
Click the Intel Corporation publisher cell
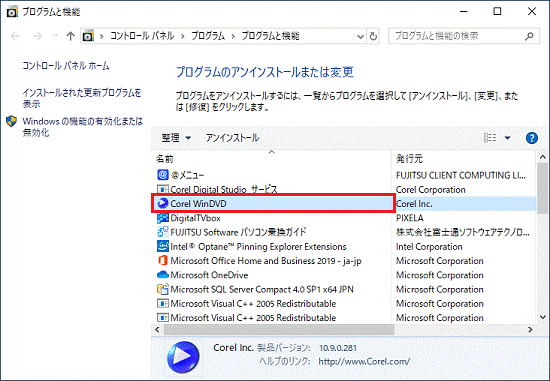429,247
